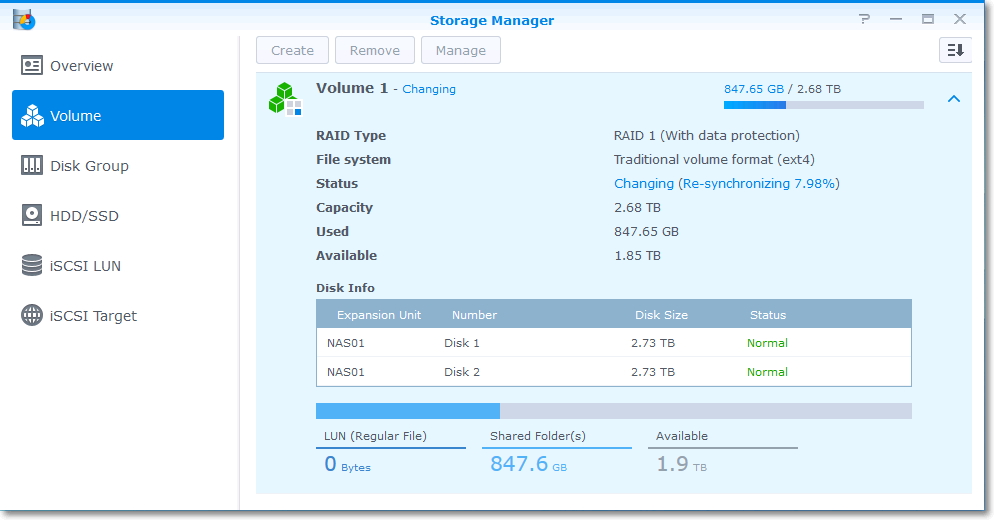
Task: Click the Status column header
Action: (x=768, y=315)
